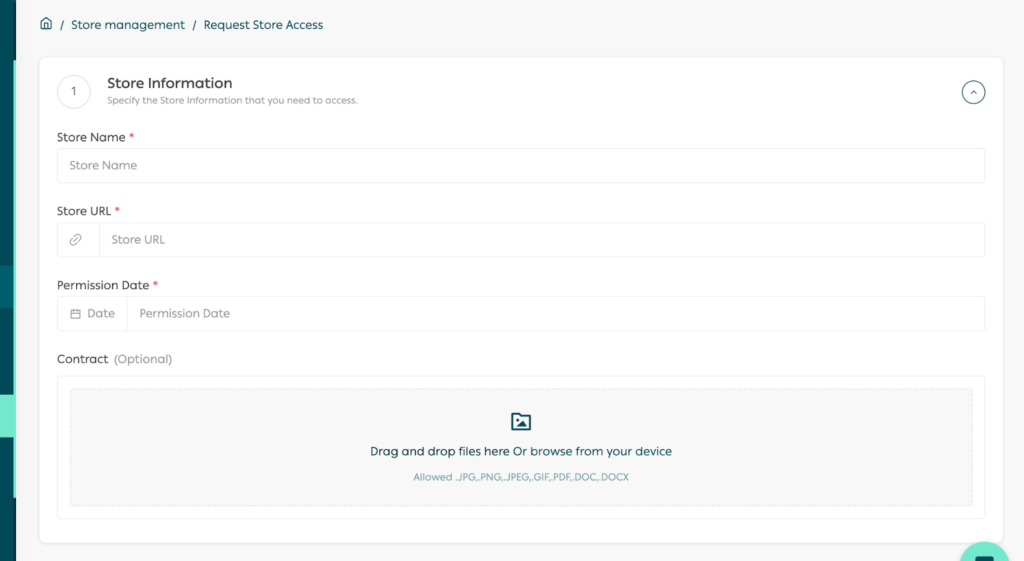Click 'Drag and drop files here' text
The height and width of the screenshot is (561, 1024).
440,451
